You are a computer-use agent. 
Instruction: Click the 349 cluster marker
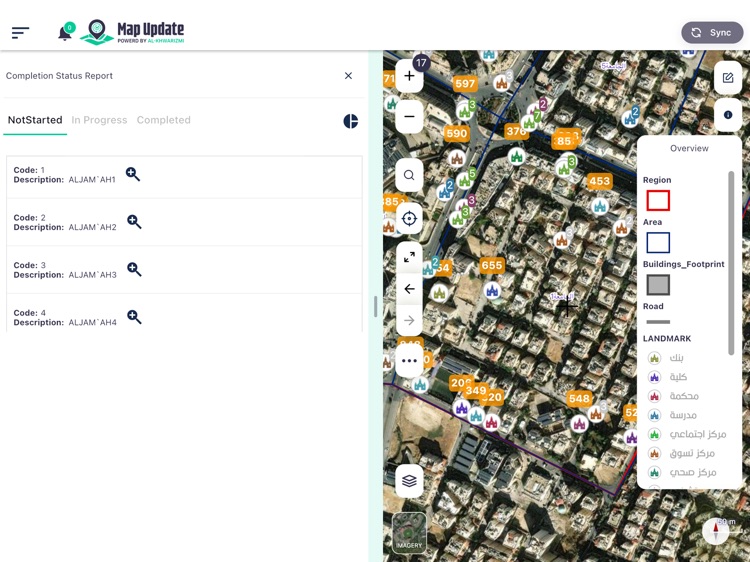tap(475, 390)
